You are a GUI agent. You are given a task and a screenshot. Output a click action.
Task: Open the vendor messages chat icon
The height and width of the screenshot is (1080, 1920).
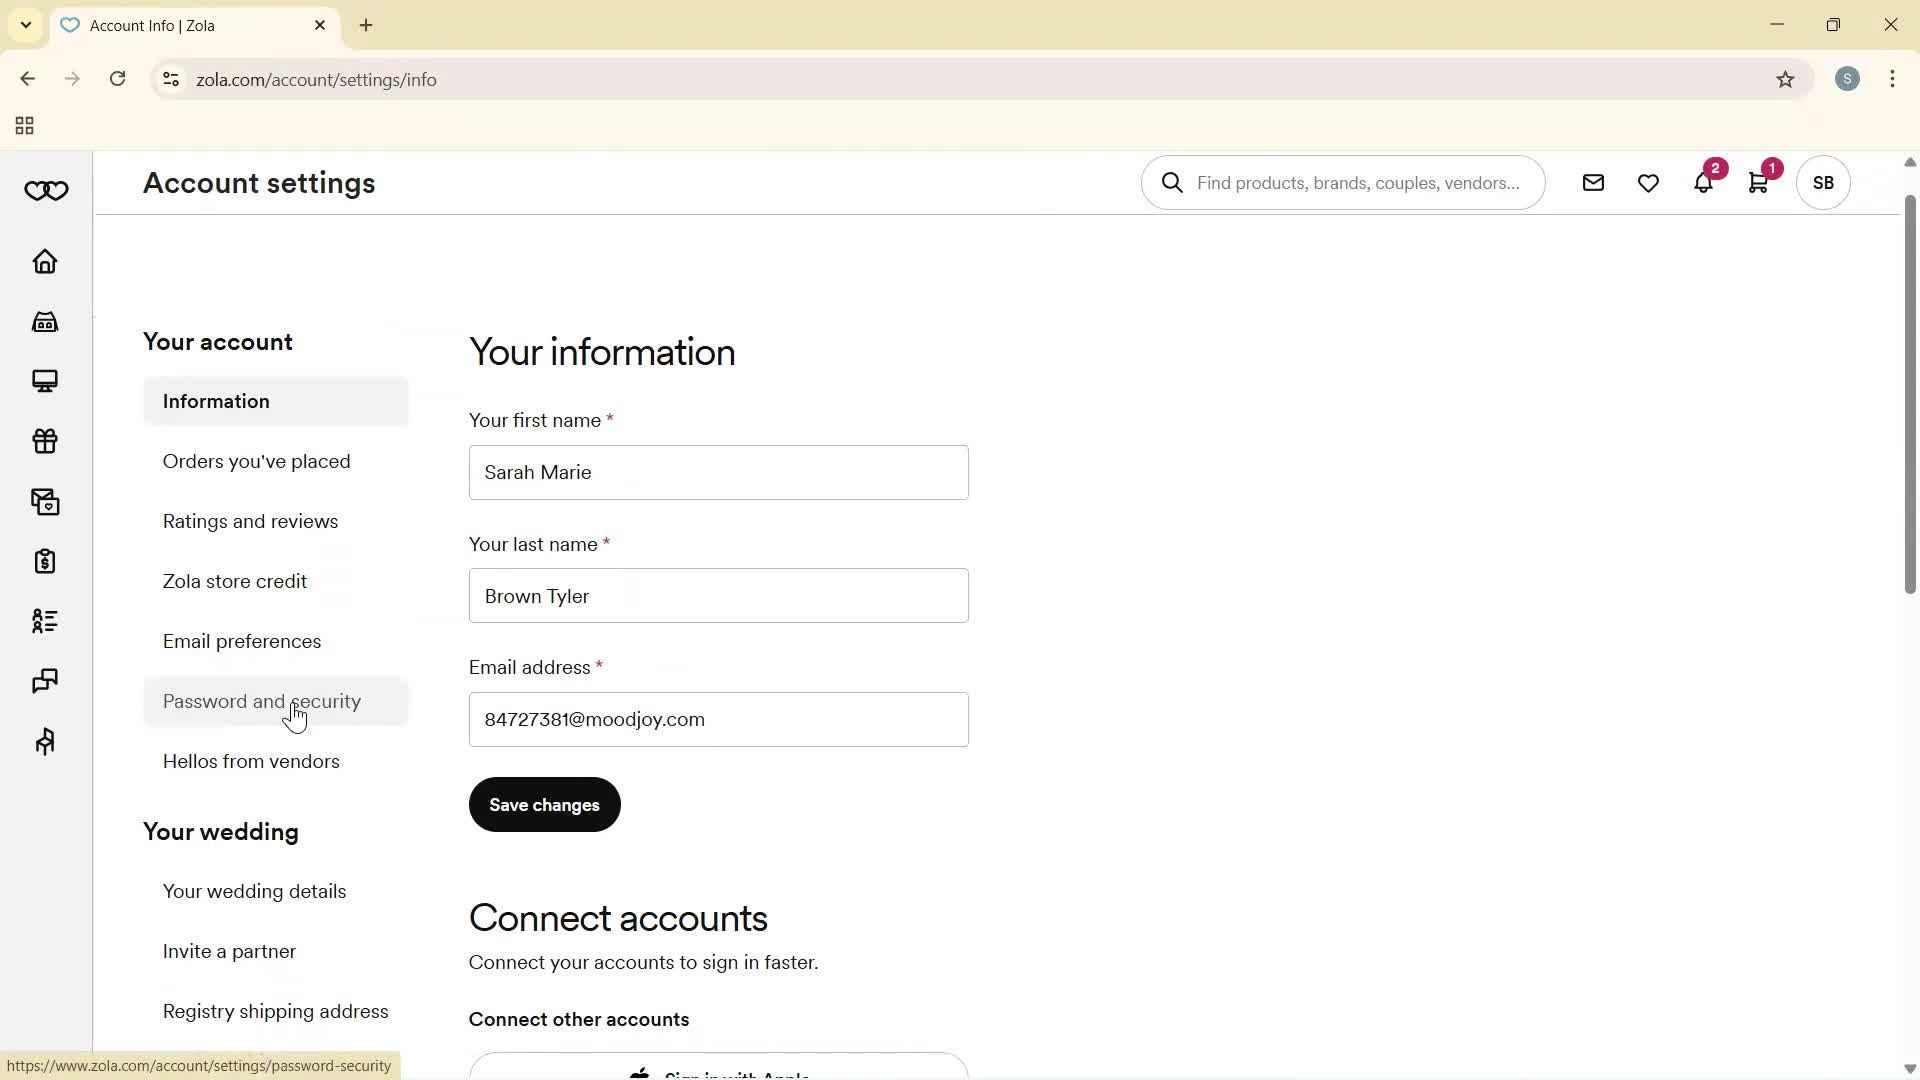tap(45, 681)
